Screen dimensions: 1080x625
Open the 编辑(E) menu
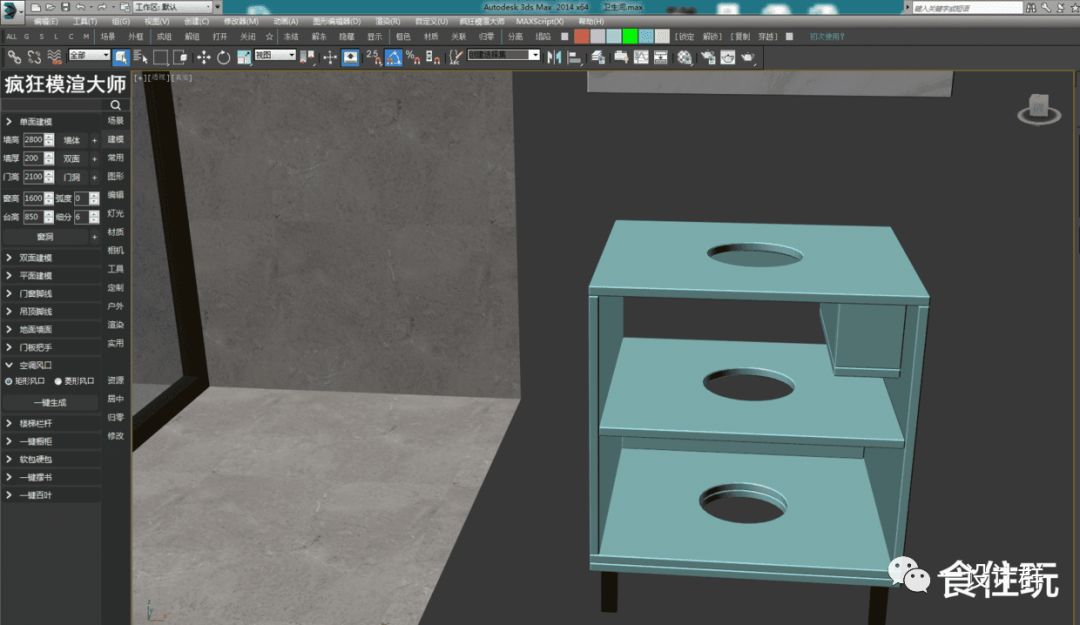point(46,21)
